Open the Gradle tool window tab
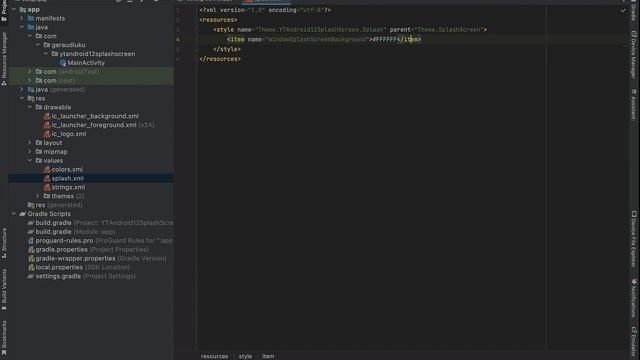 (x=634, y=11)
